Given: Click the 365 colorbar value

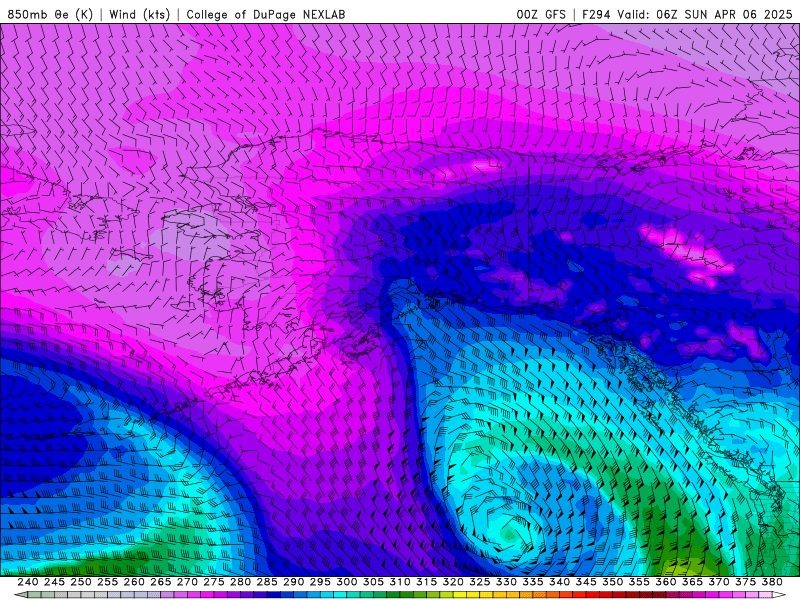Looking at the screenshot, I should [x=692, y=582].
